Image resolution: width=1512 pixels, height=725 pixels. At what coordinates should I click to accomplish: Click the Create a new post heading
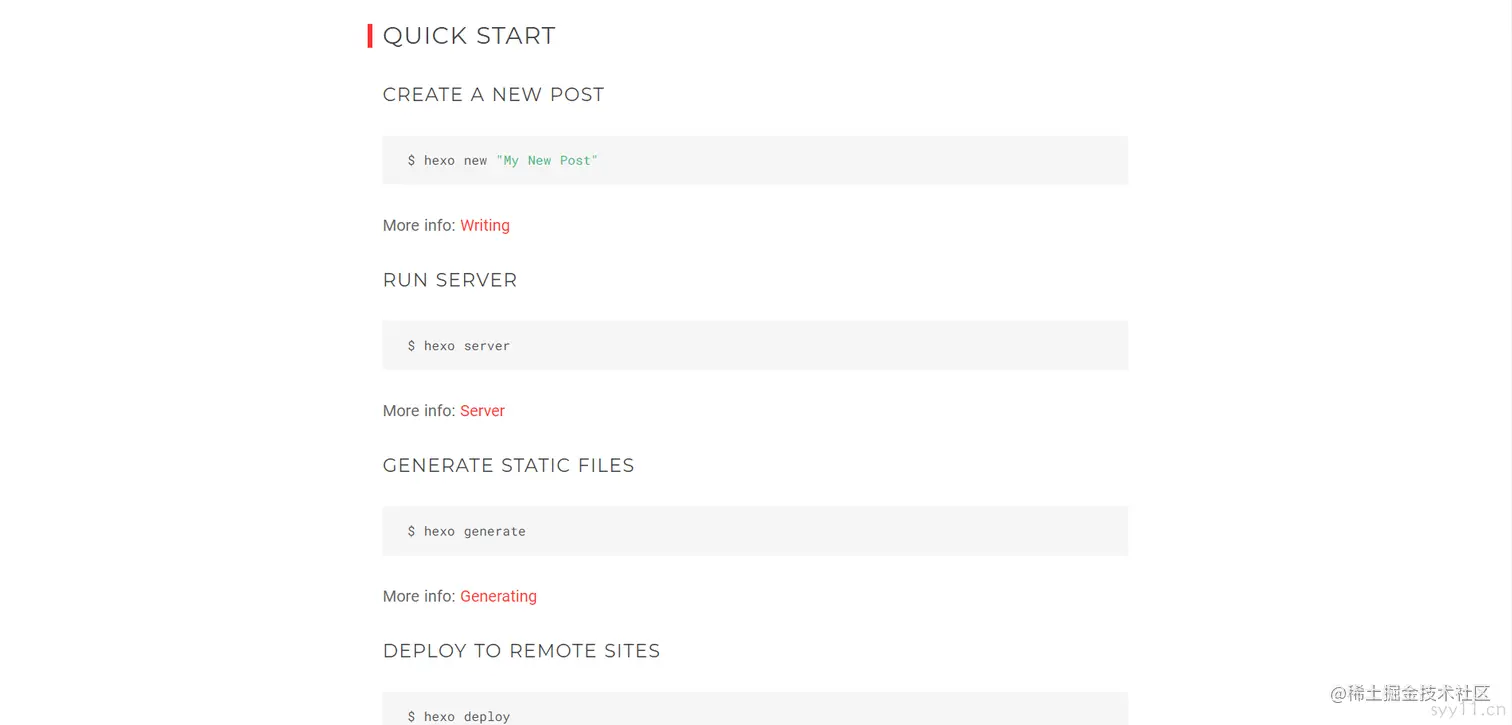coord(493,95)
